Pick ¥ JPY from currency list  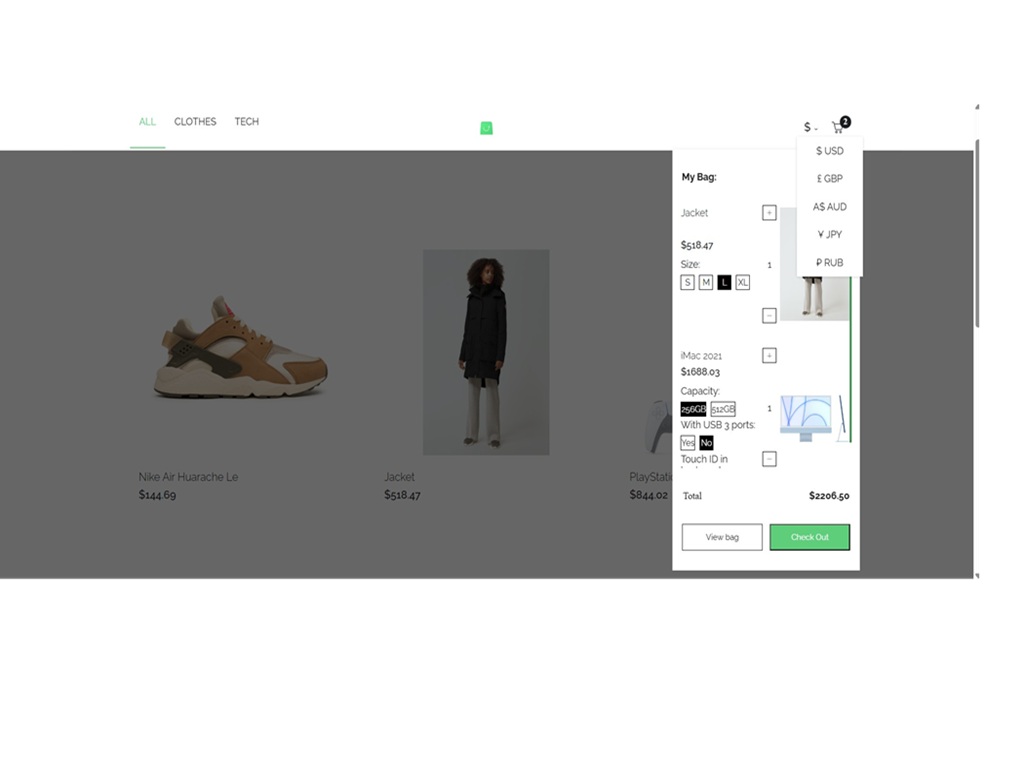[x=829, y=235]
